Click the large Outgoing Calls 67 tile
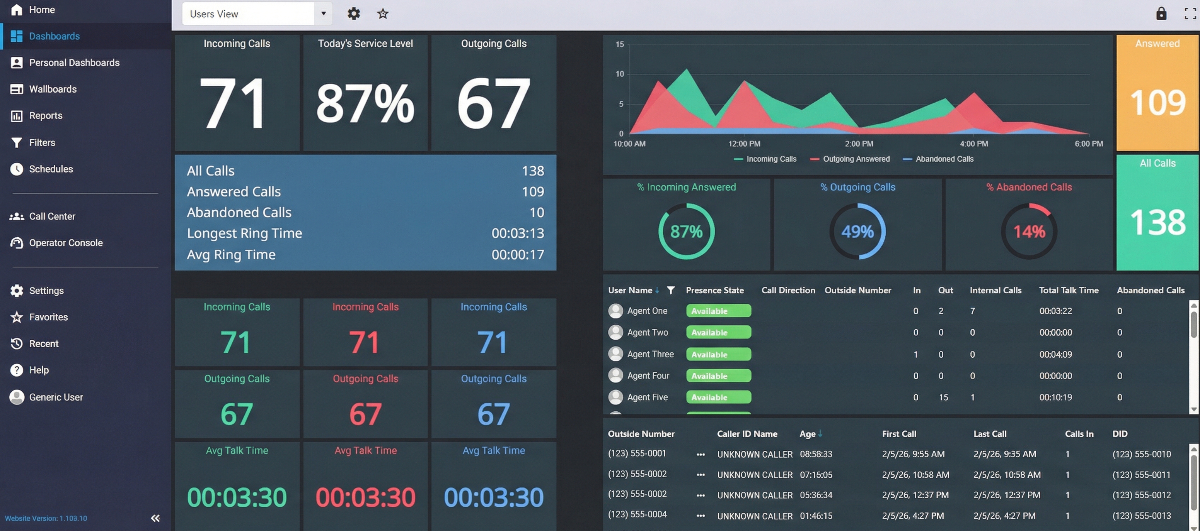This screenshot has height=531, width=1200. (x=494, y=93)
